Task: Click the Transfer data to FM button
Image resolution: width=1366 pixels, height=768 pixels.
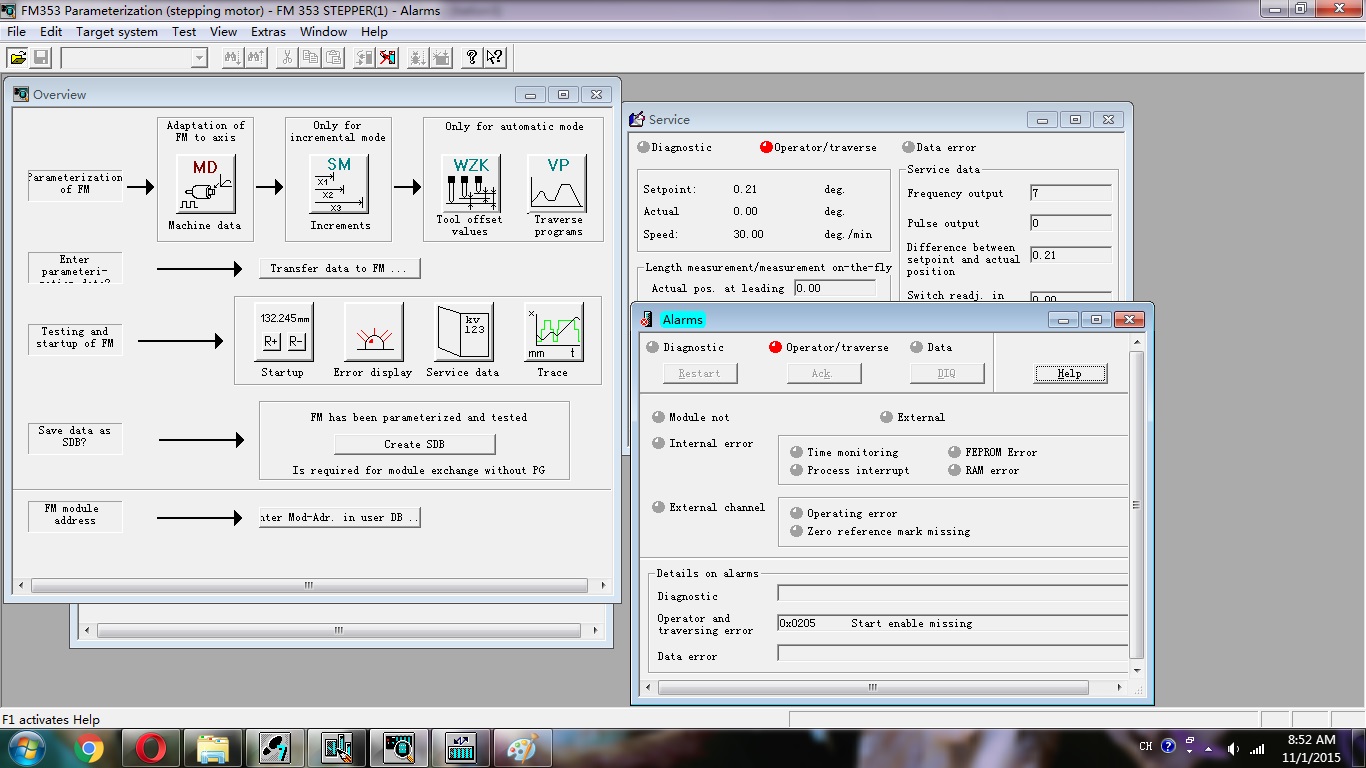Action: coord(339,268)
